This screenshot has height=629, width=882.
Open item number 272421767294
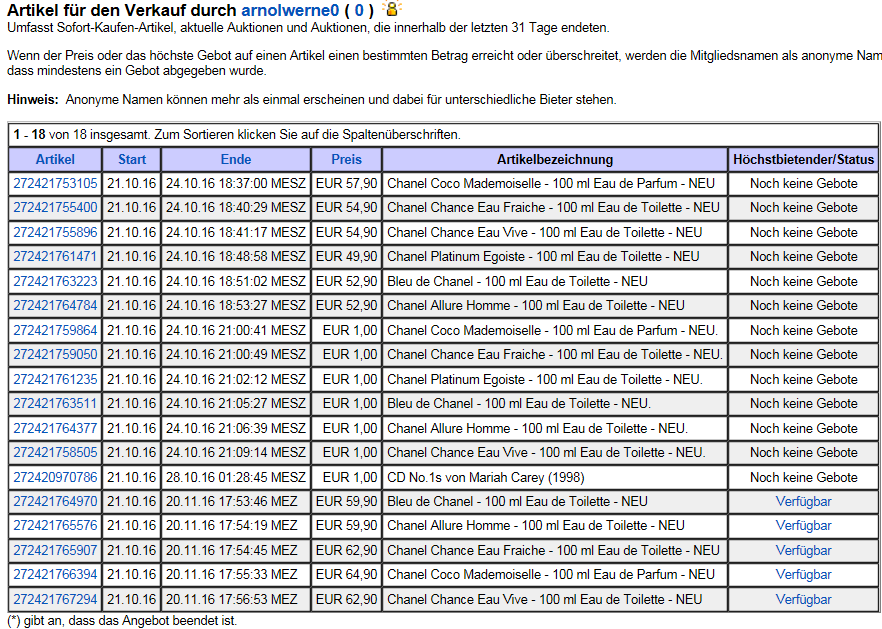[55, 599]
